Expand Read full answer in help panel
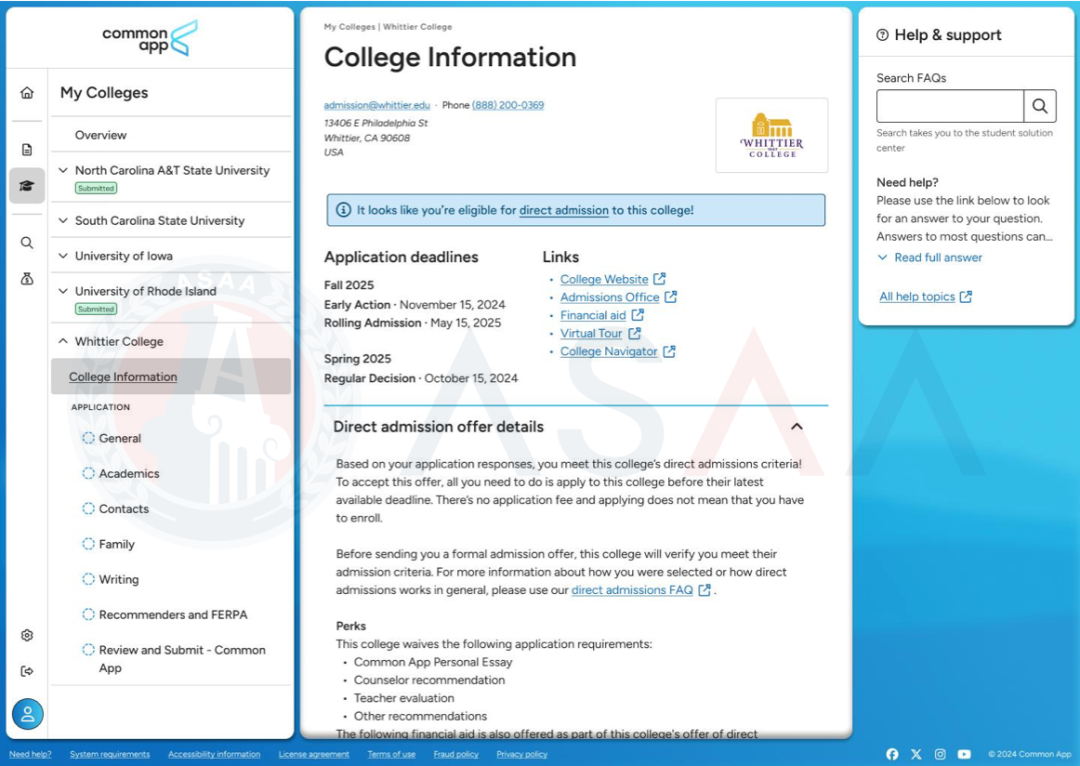The image size is (1080, 766). coord(930,258)
